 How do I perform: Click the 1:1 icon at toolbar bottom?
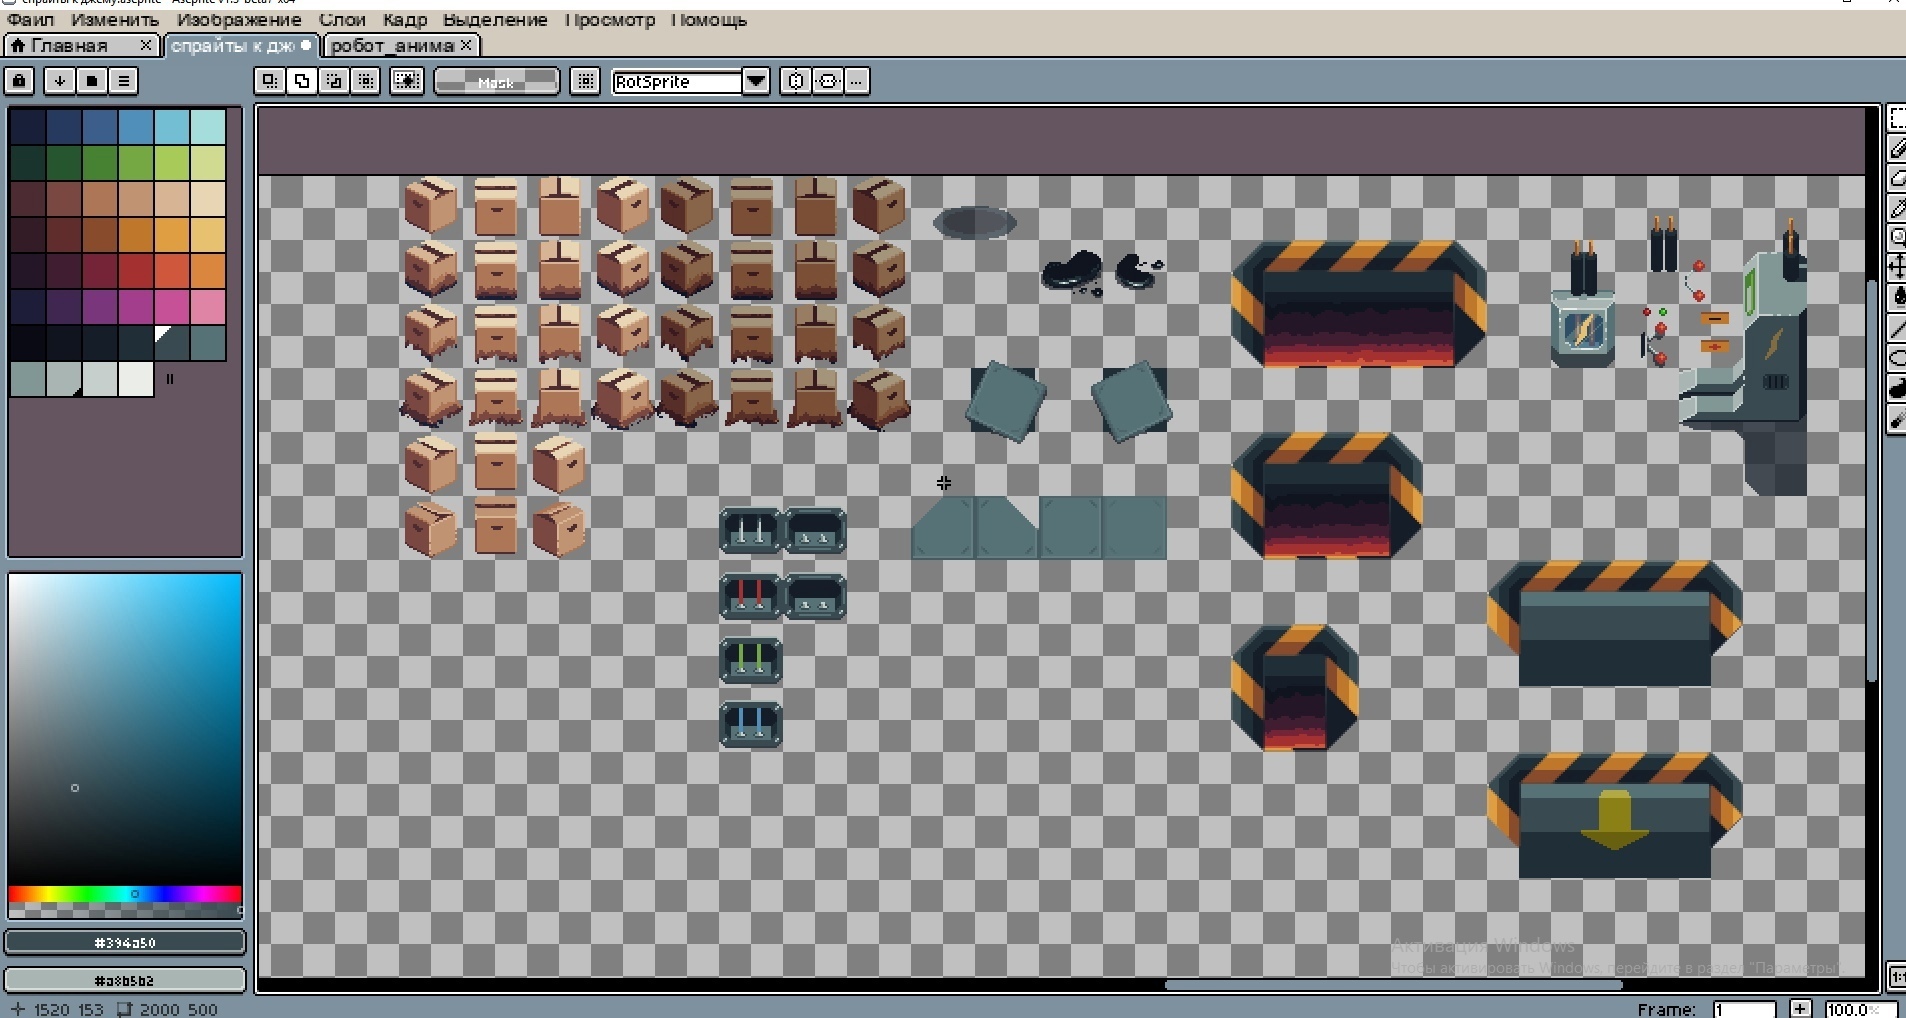click(x=1896, y=976)
